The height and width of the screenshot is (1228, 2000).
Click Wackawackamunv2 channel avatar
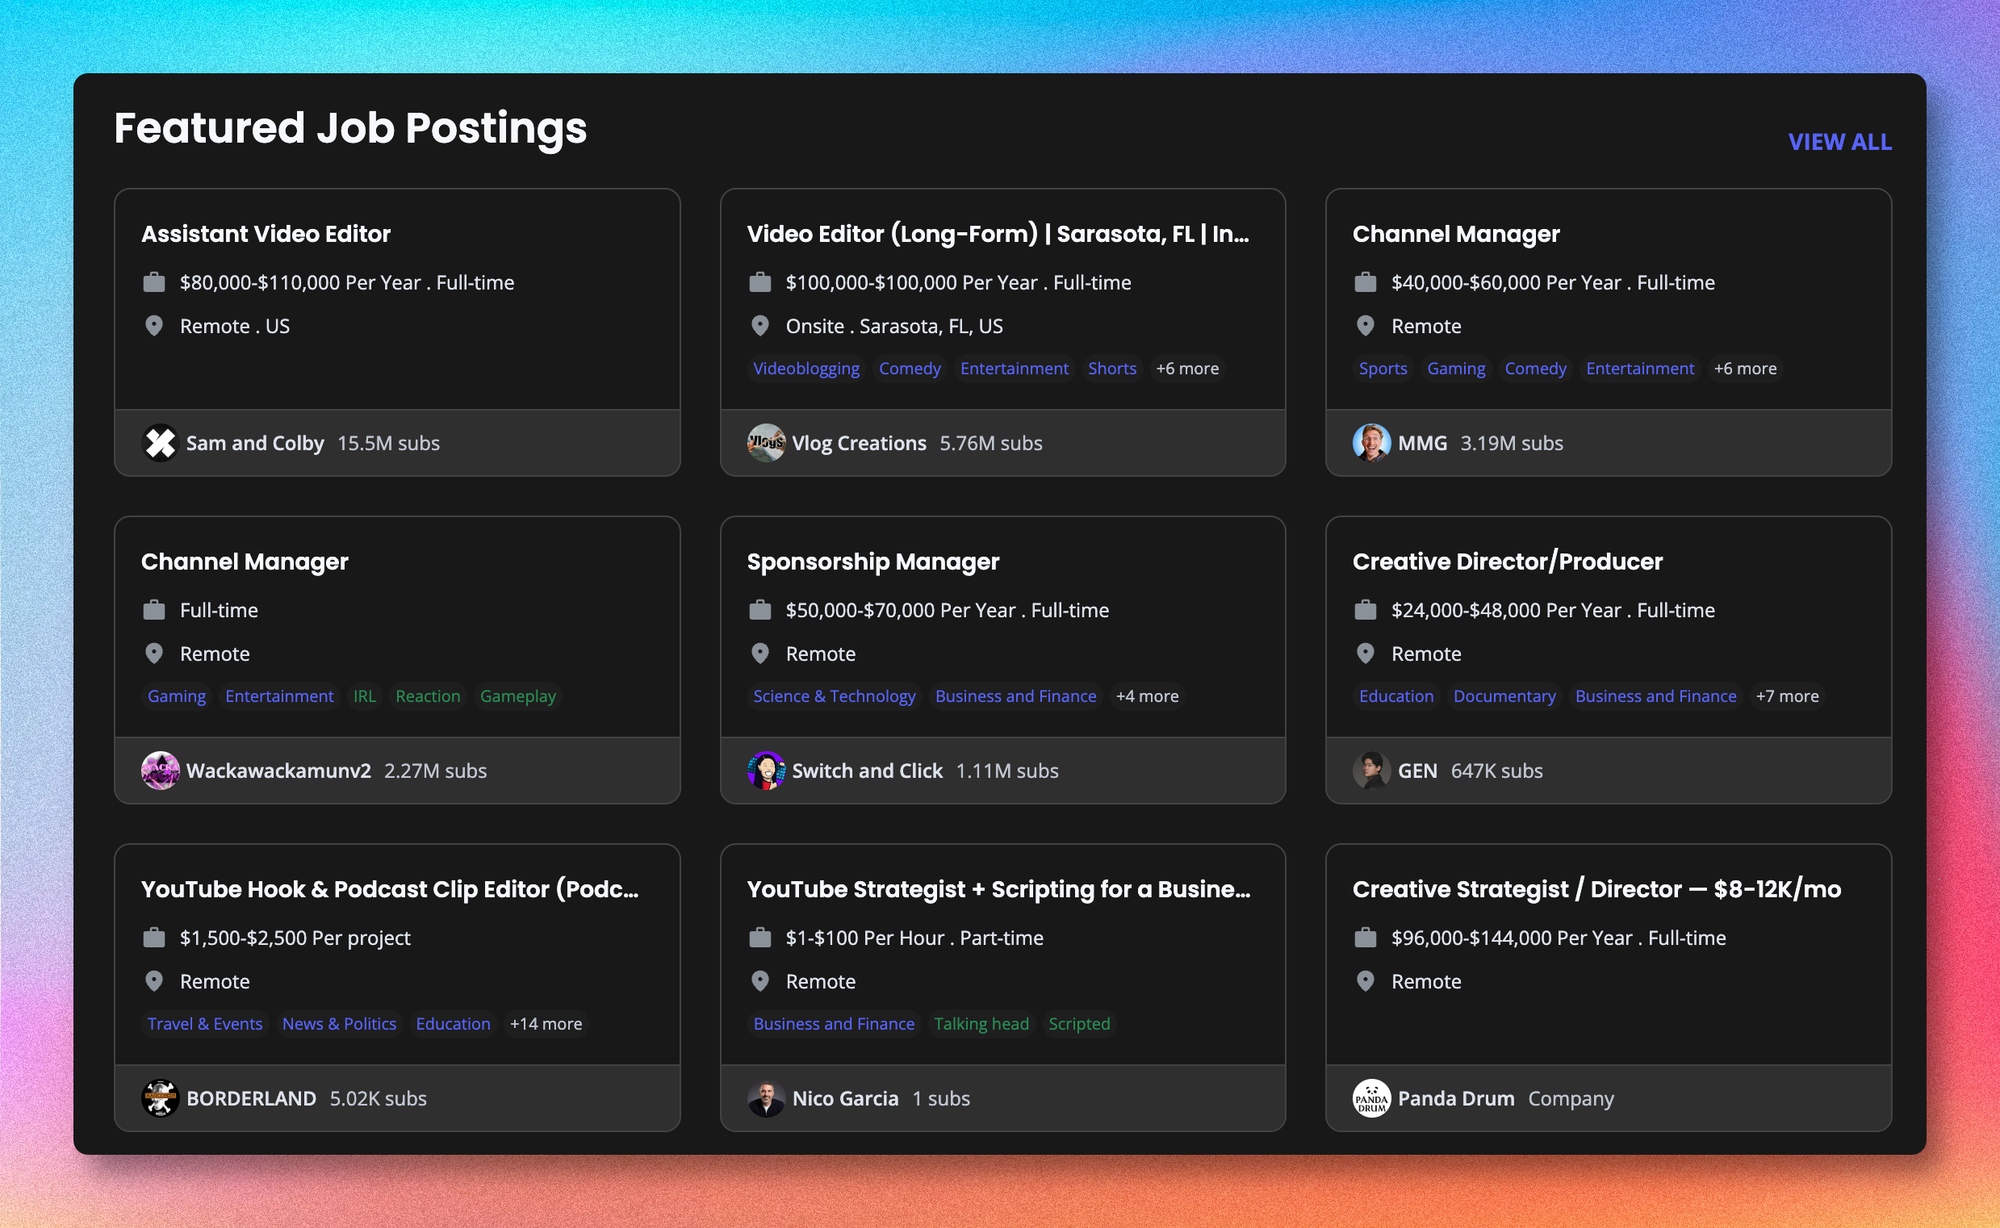point(160,771)
